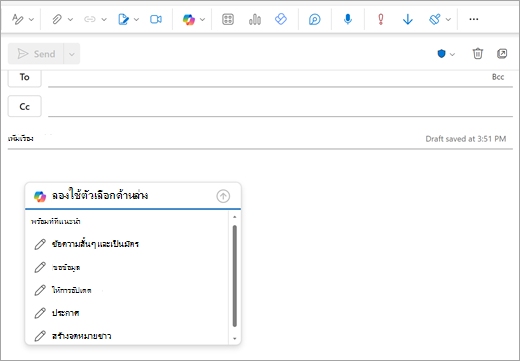Click the signature pen icon

(123, 19)
